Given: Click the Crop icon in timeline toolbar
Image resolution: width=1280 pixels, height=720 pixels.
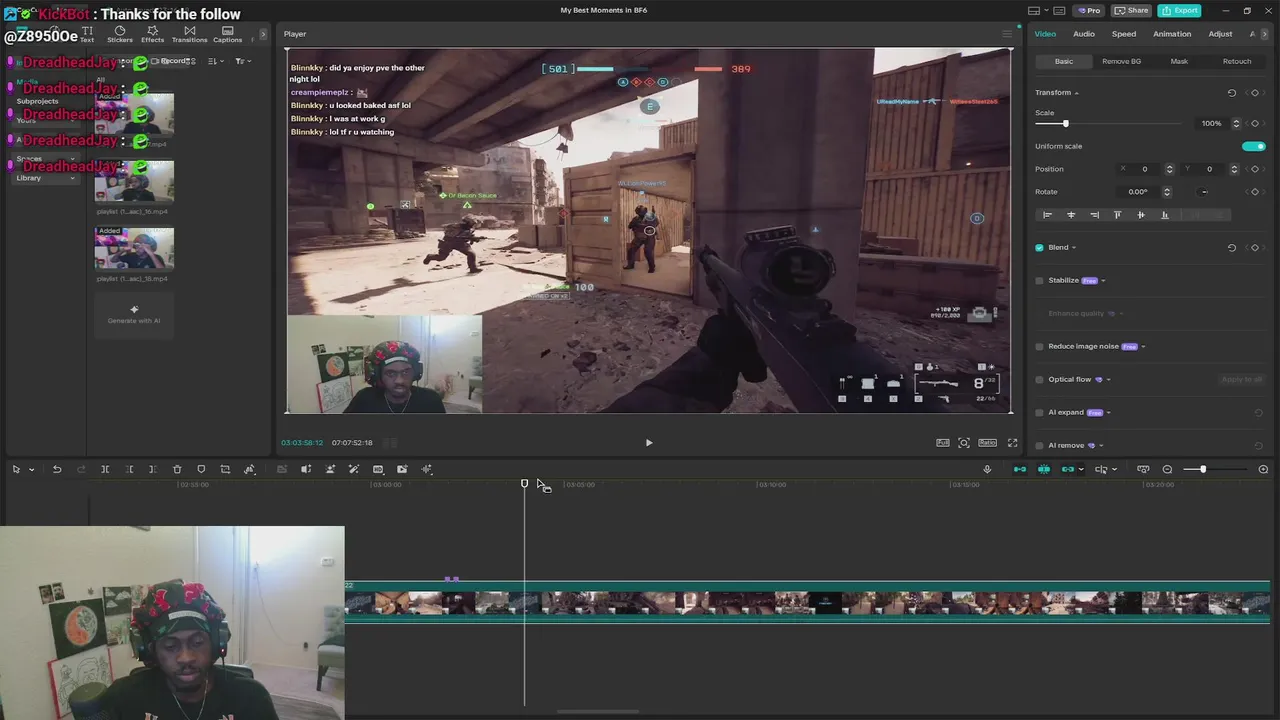Looking at the screenshot, I should coord(225,469).
